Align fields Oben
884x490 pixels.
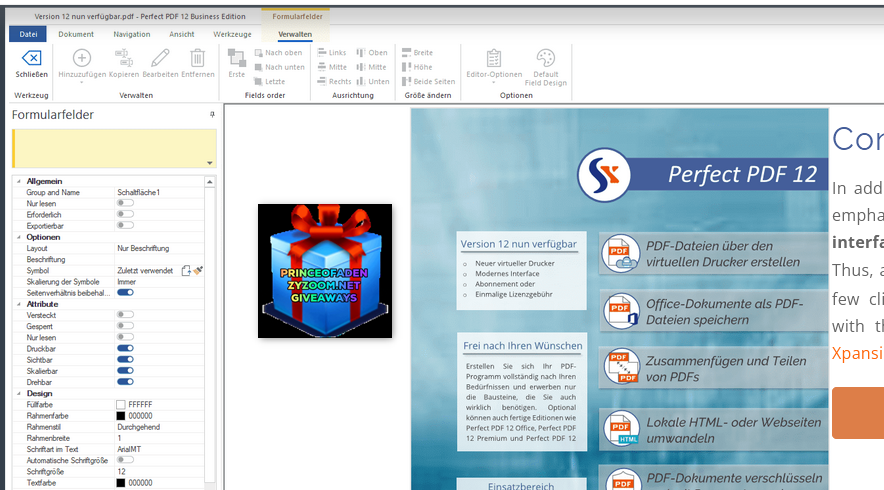pos(372,52)
